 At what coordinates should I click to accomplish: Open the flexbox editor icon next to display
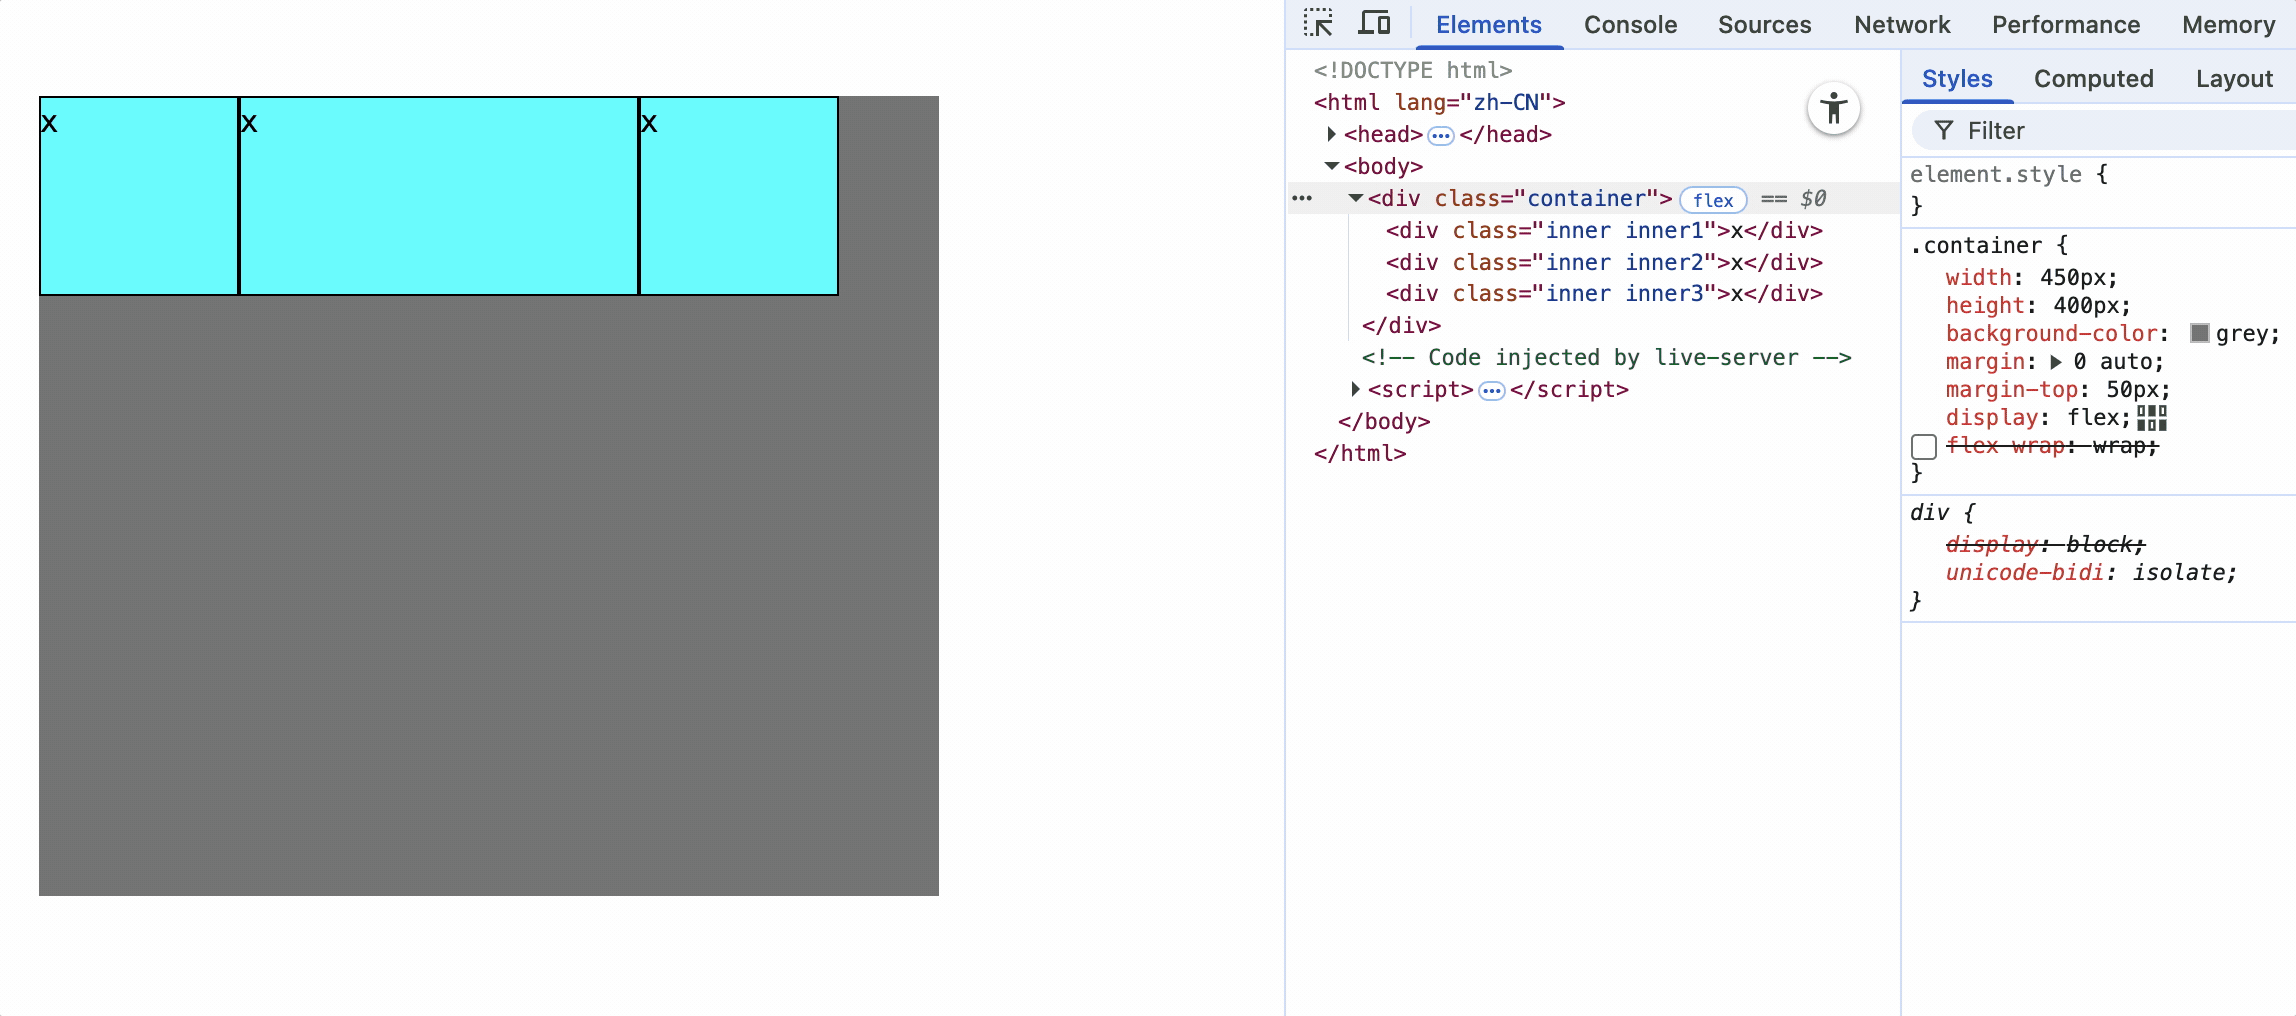coord(2151,418)
